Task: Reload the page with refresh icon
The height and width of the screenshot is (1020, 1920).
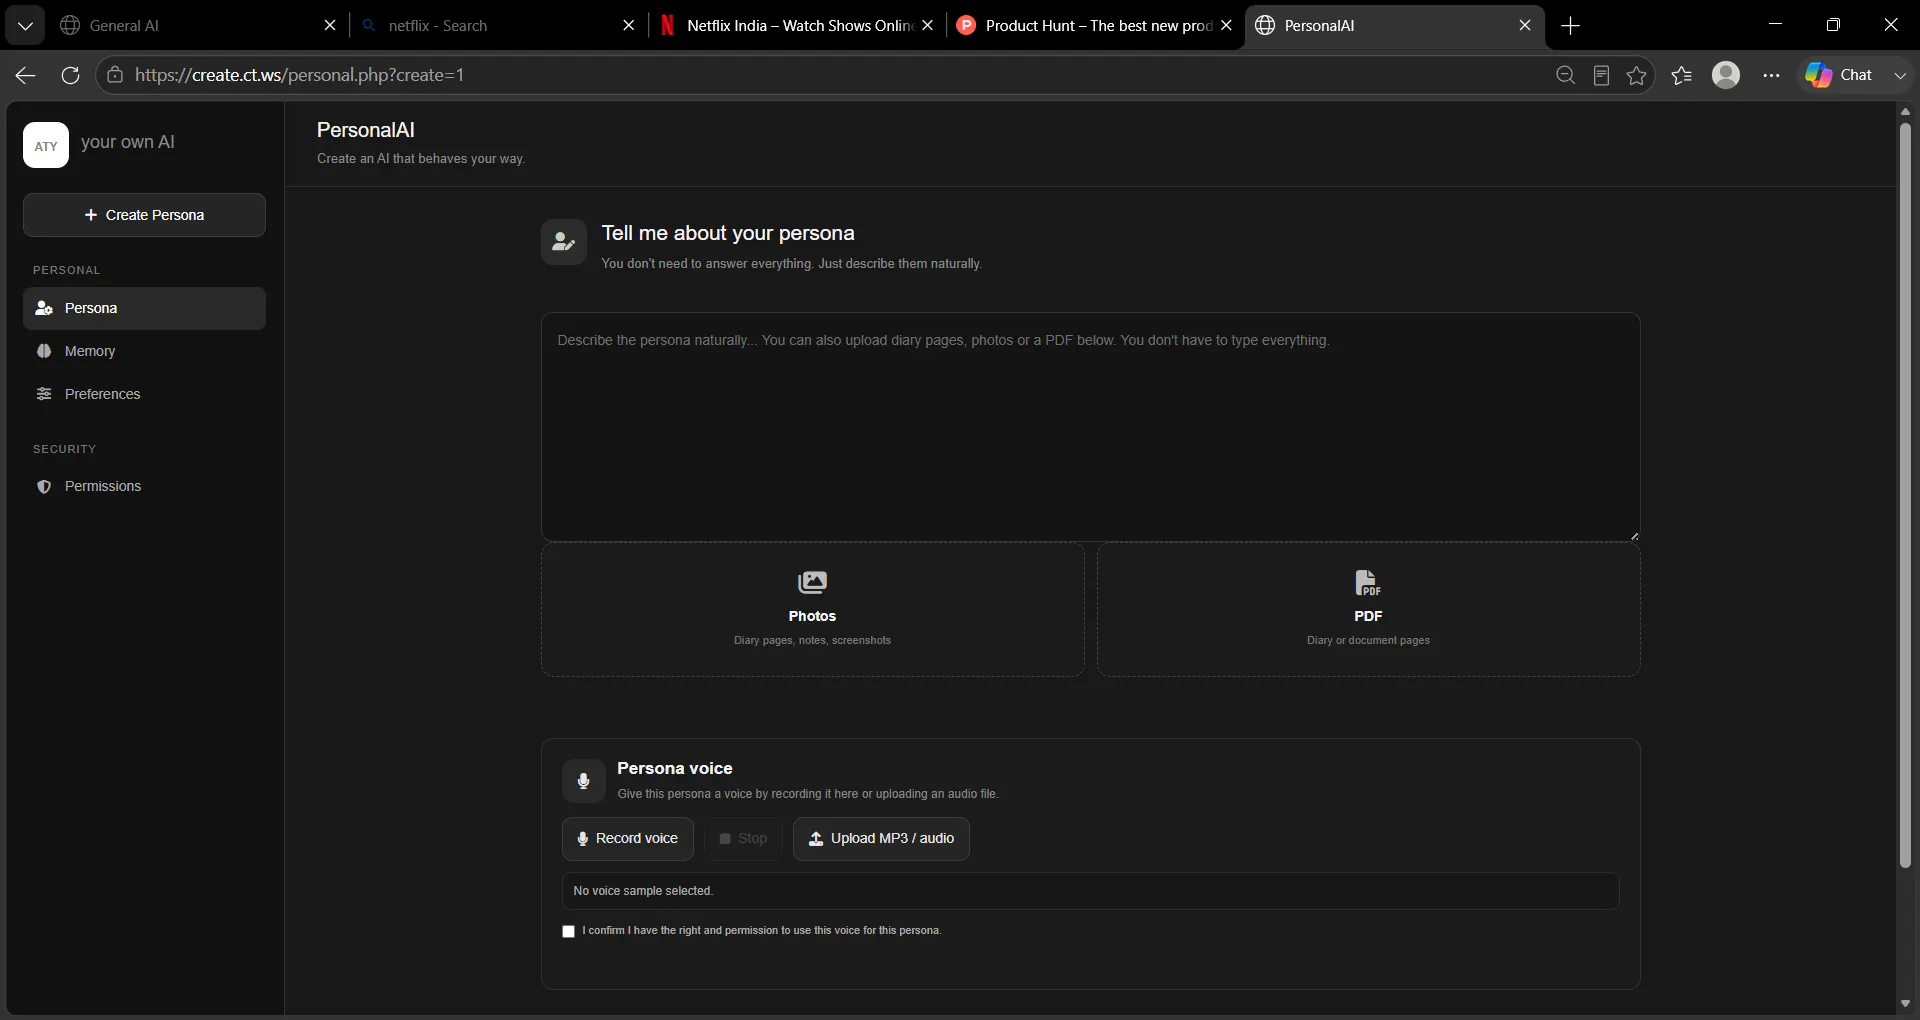Action: pos(70,75)
